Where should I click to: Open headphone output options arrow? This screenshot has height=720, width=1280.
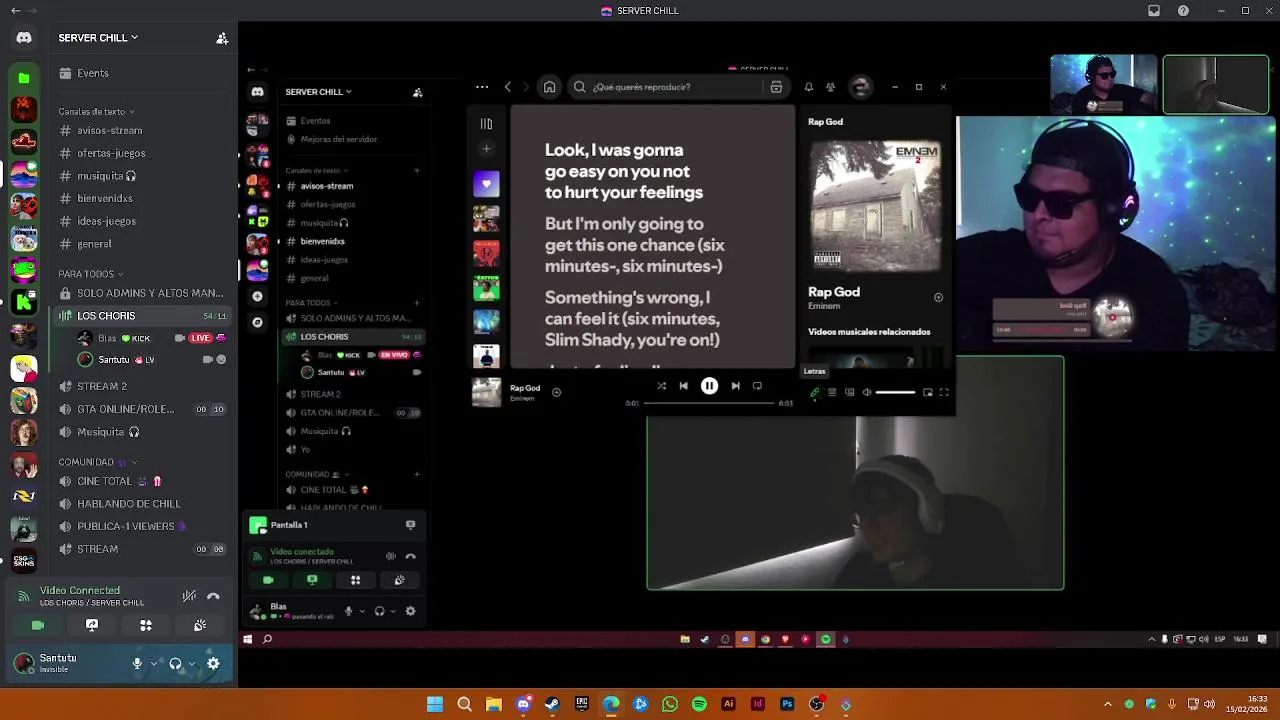click(192, 663)
